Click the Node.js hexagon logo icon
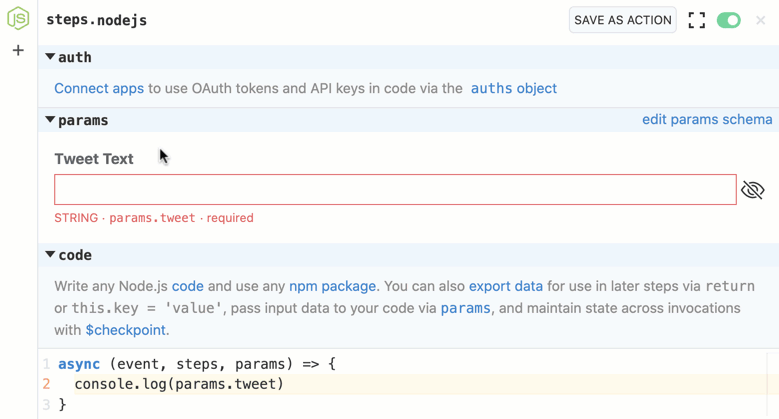The width and height of the screenshot is (779, 419). [x=18, y=19]
